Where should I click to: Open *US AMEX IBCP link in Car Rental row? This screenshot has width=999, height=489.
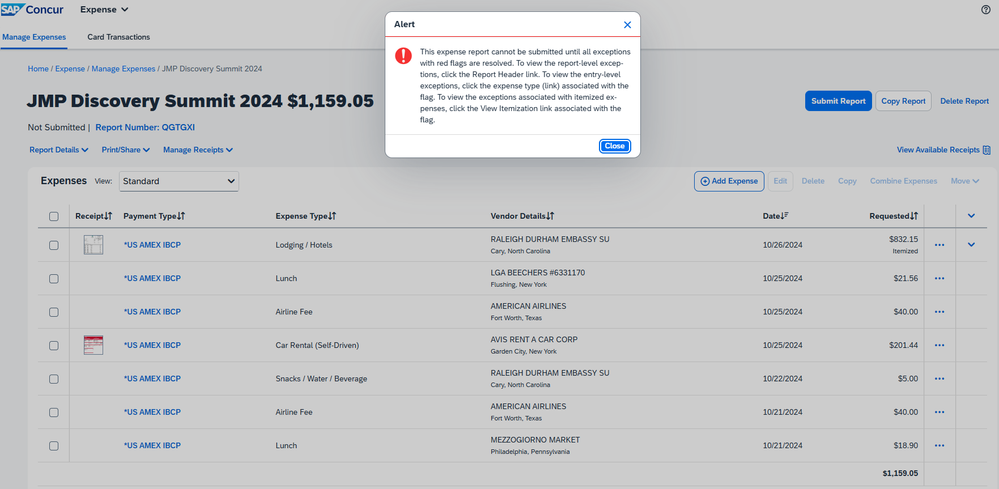click(152, 345)
